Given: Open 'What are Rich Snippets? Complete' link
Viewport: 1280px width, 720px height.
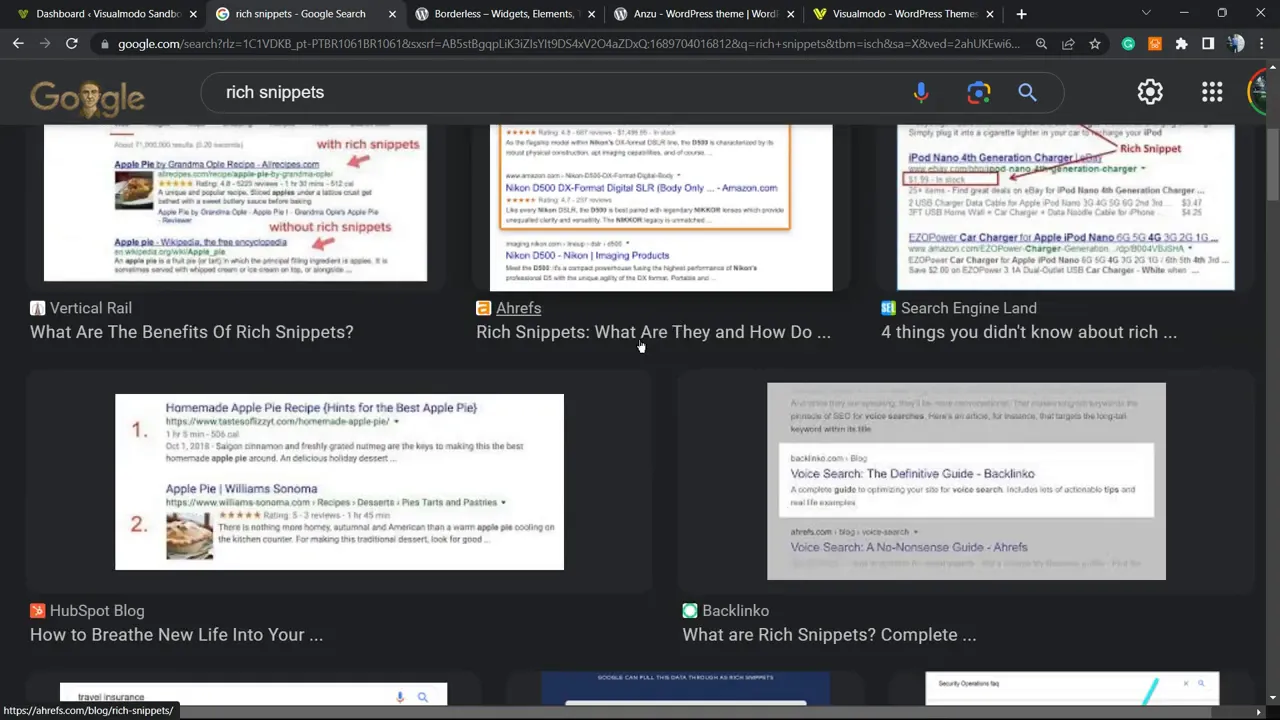Looking at the screenshot, I should pos(829,635).
